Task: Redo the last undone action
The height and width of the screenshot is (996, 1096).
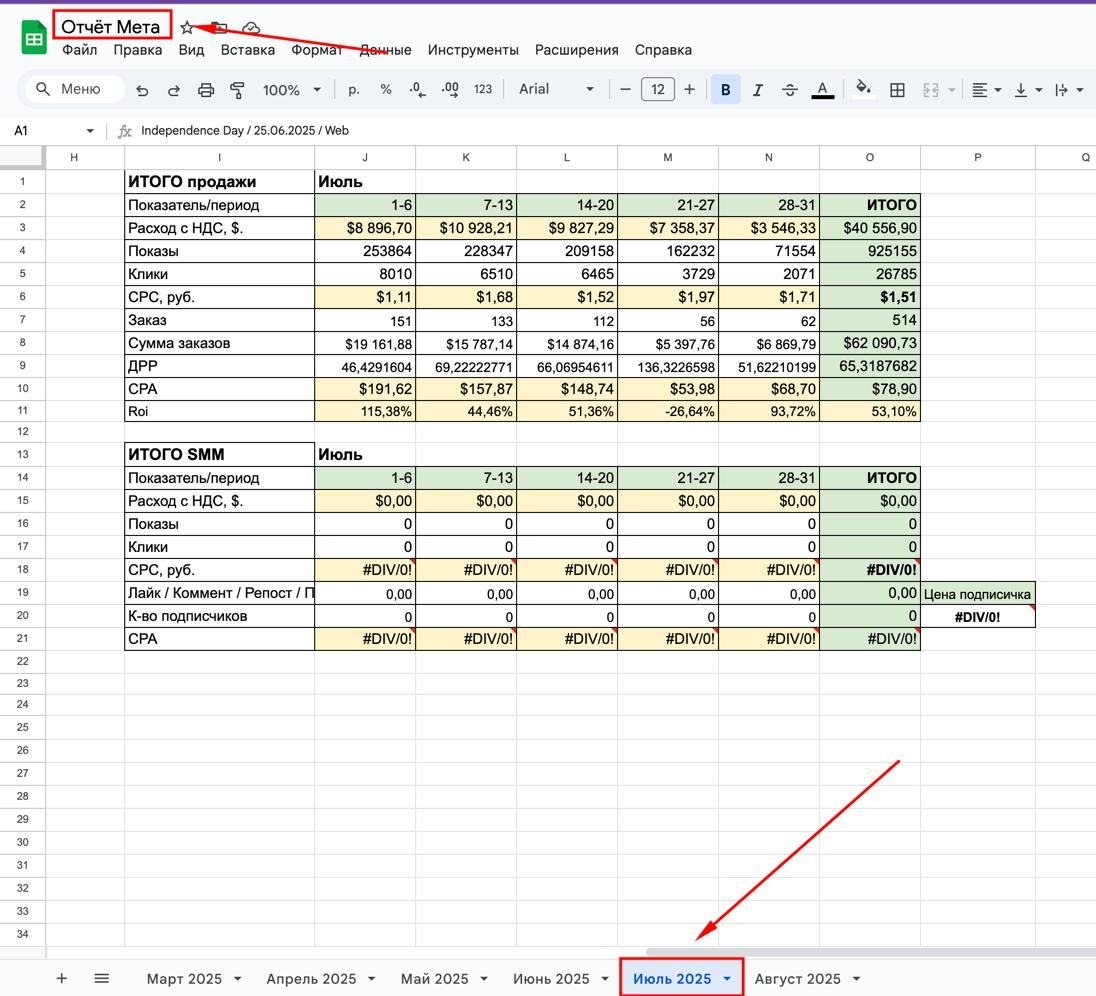Action: tap(174, 89)
